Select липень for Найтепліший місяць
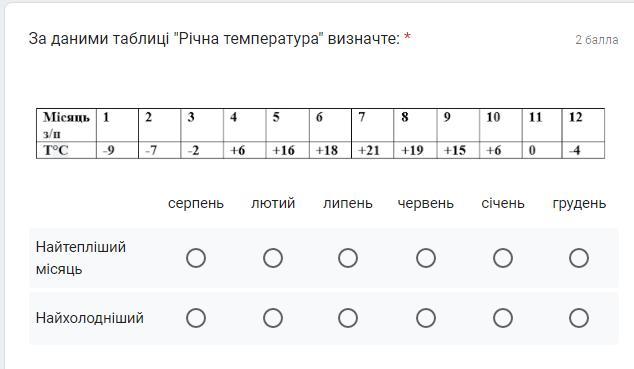Screen dimensions: 634x369 [x=348, y=258]
